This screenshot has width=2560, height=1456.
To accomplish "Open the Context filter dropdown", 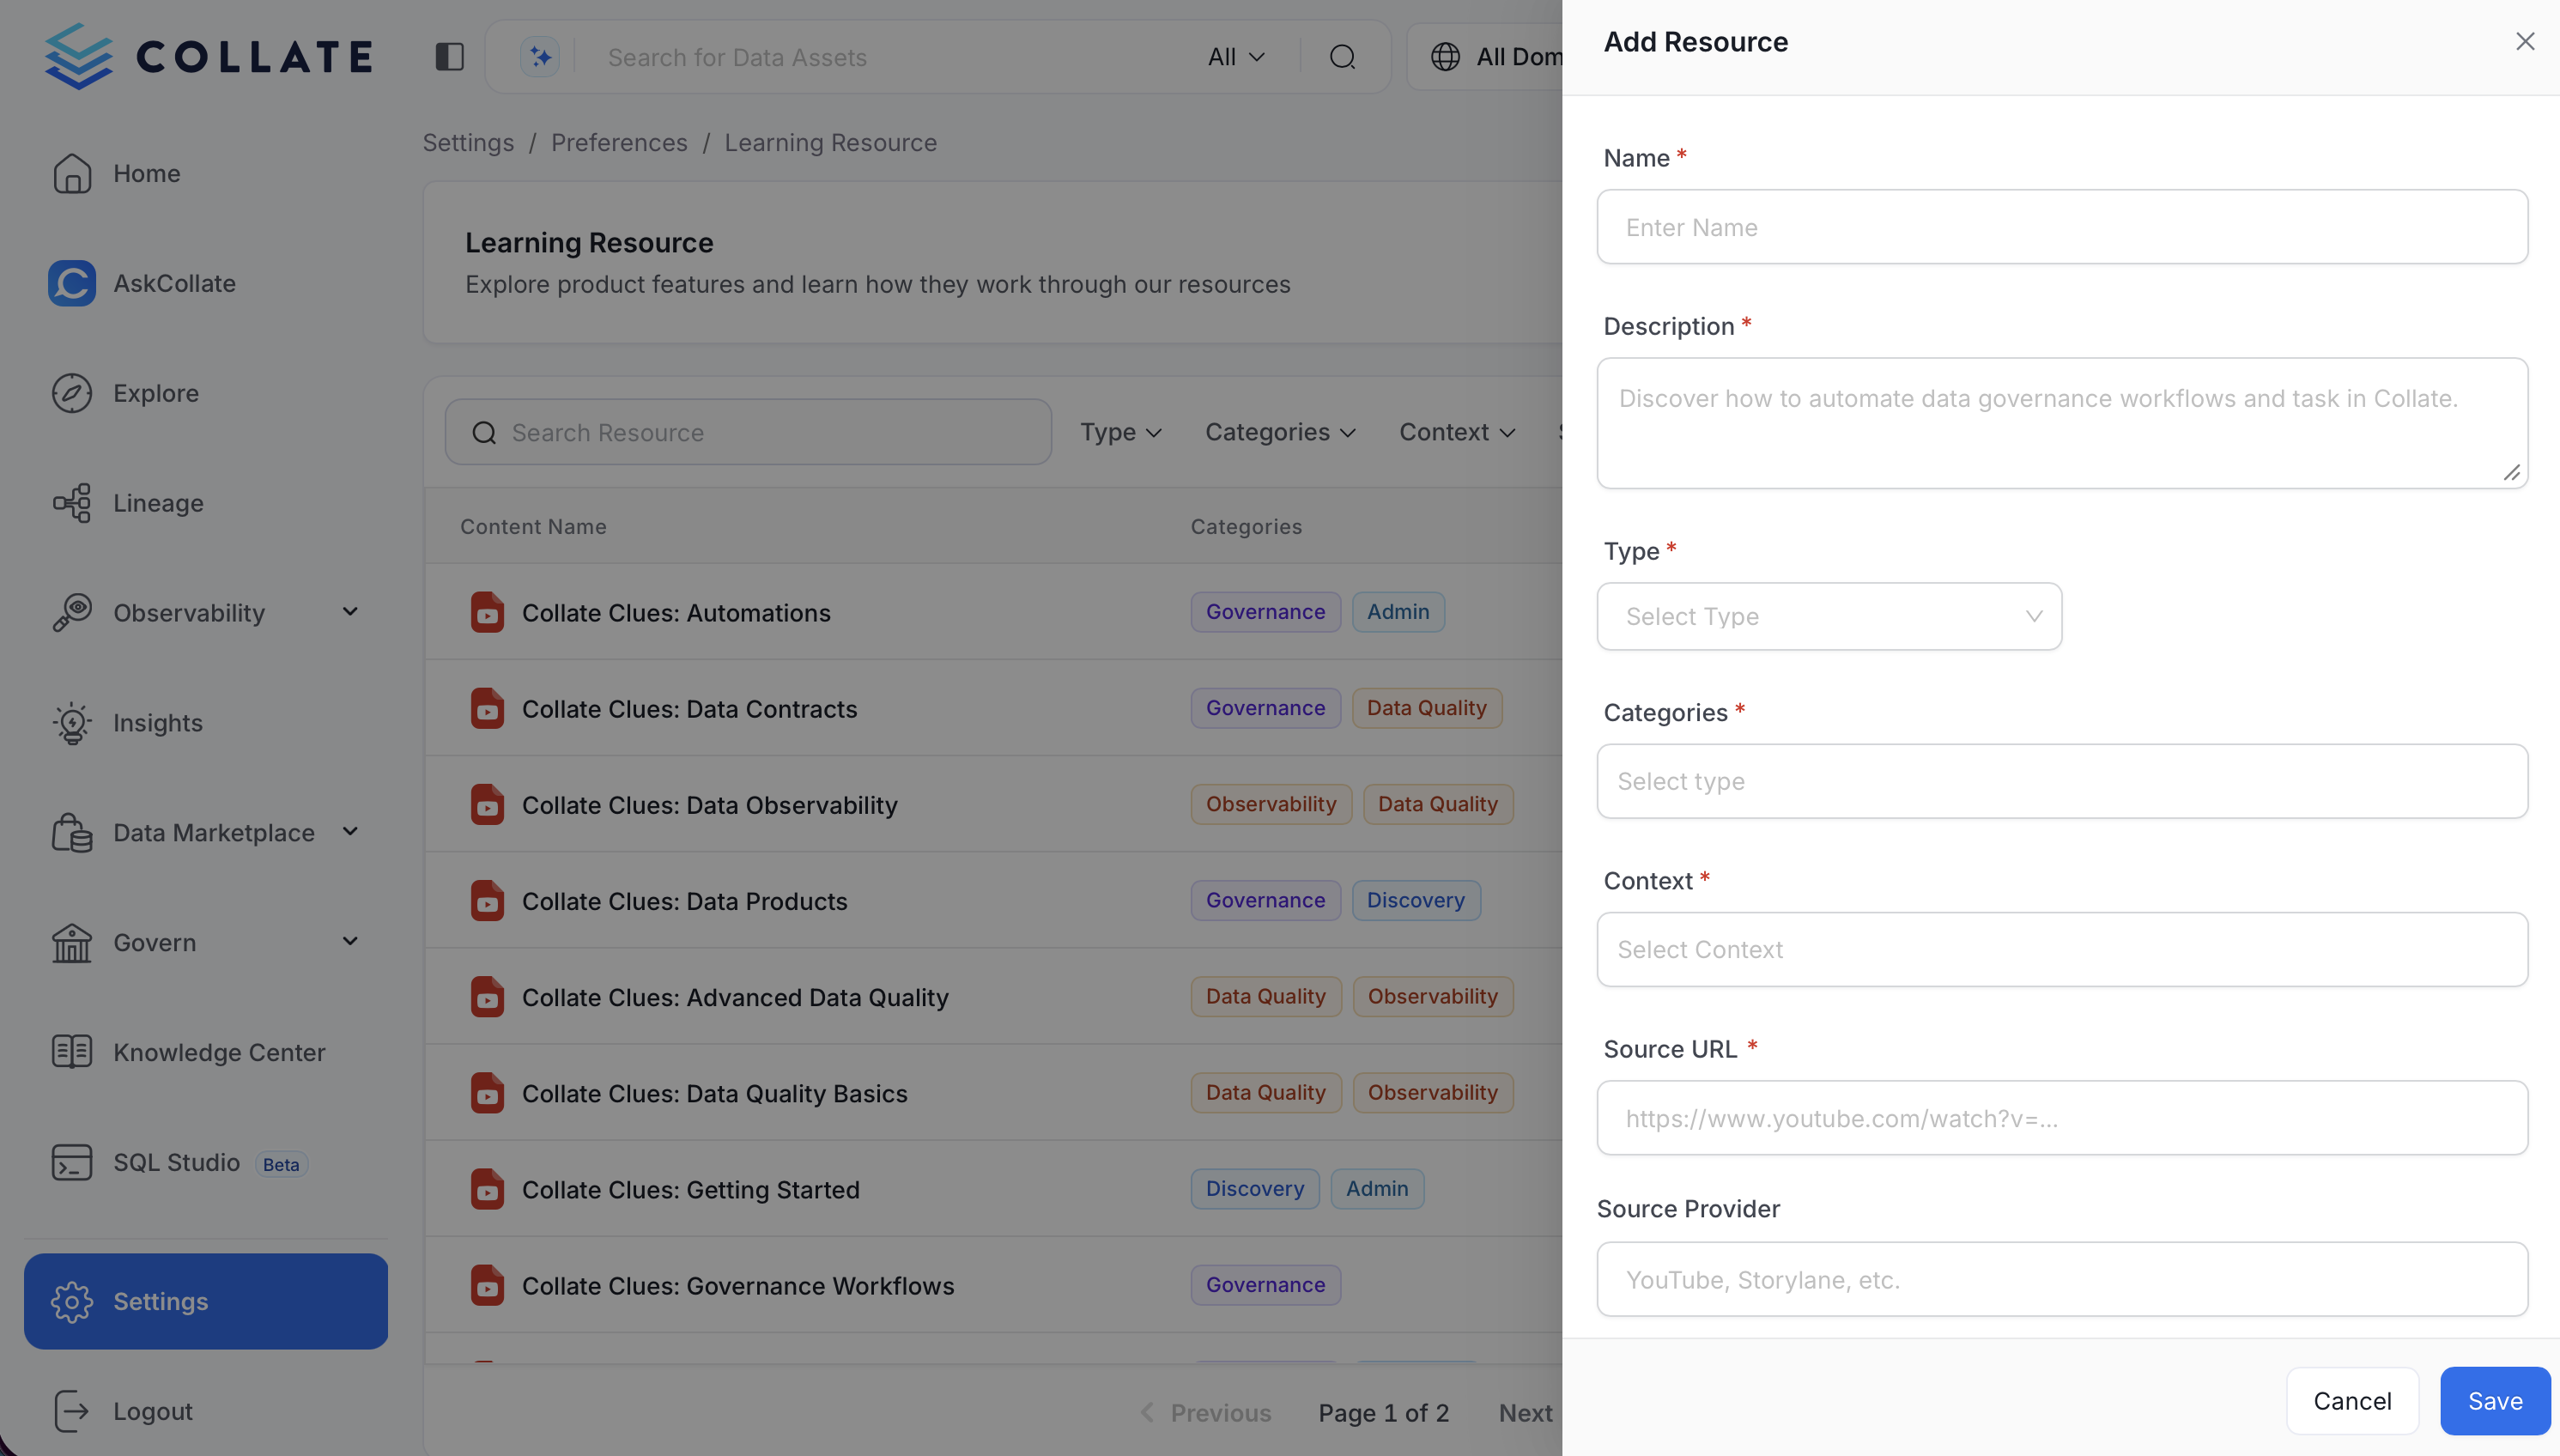I will (1458, 432).
